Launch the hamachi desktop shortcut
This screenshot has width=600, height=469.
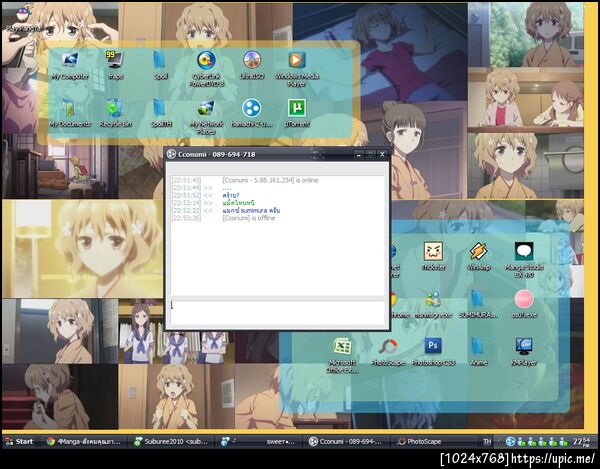[251, 113]
